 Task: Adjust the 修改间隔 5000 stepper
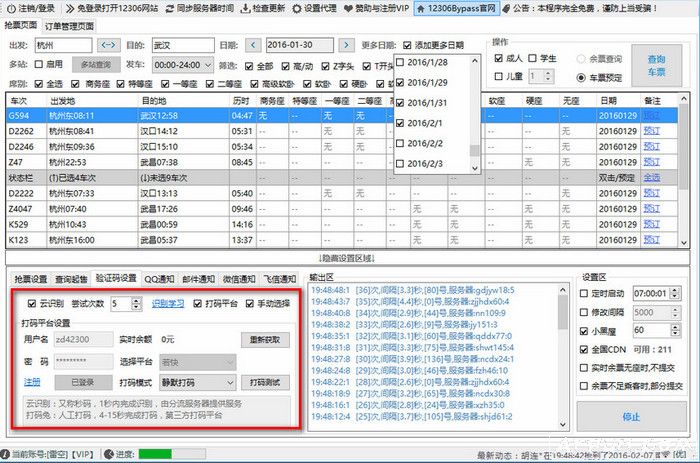(x=675, y=312)
